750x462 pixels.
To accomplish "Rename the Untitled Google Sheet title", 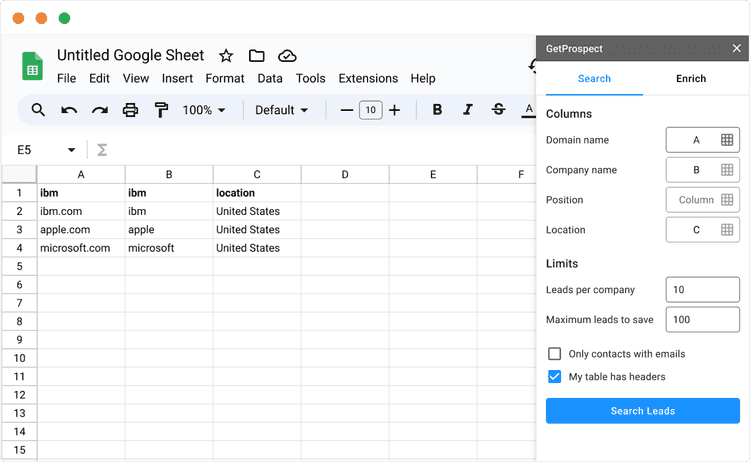I will point(131,55).
